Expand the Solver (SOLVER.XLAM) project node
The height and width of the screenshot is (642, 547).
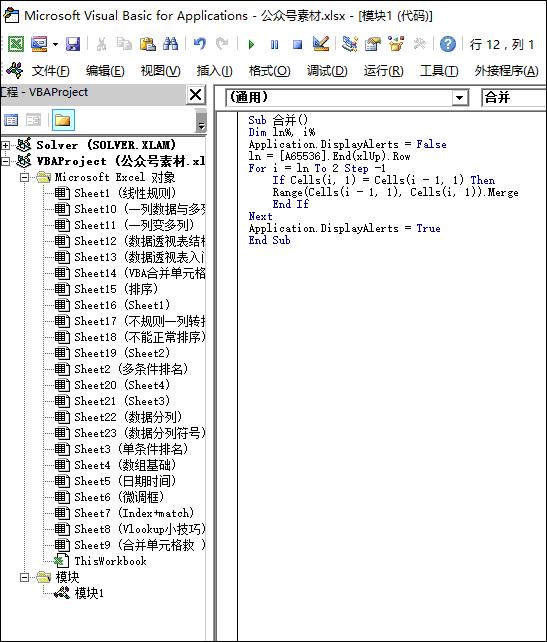tap(5, 145)
